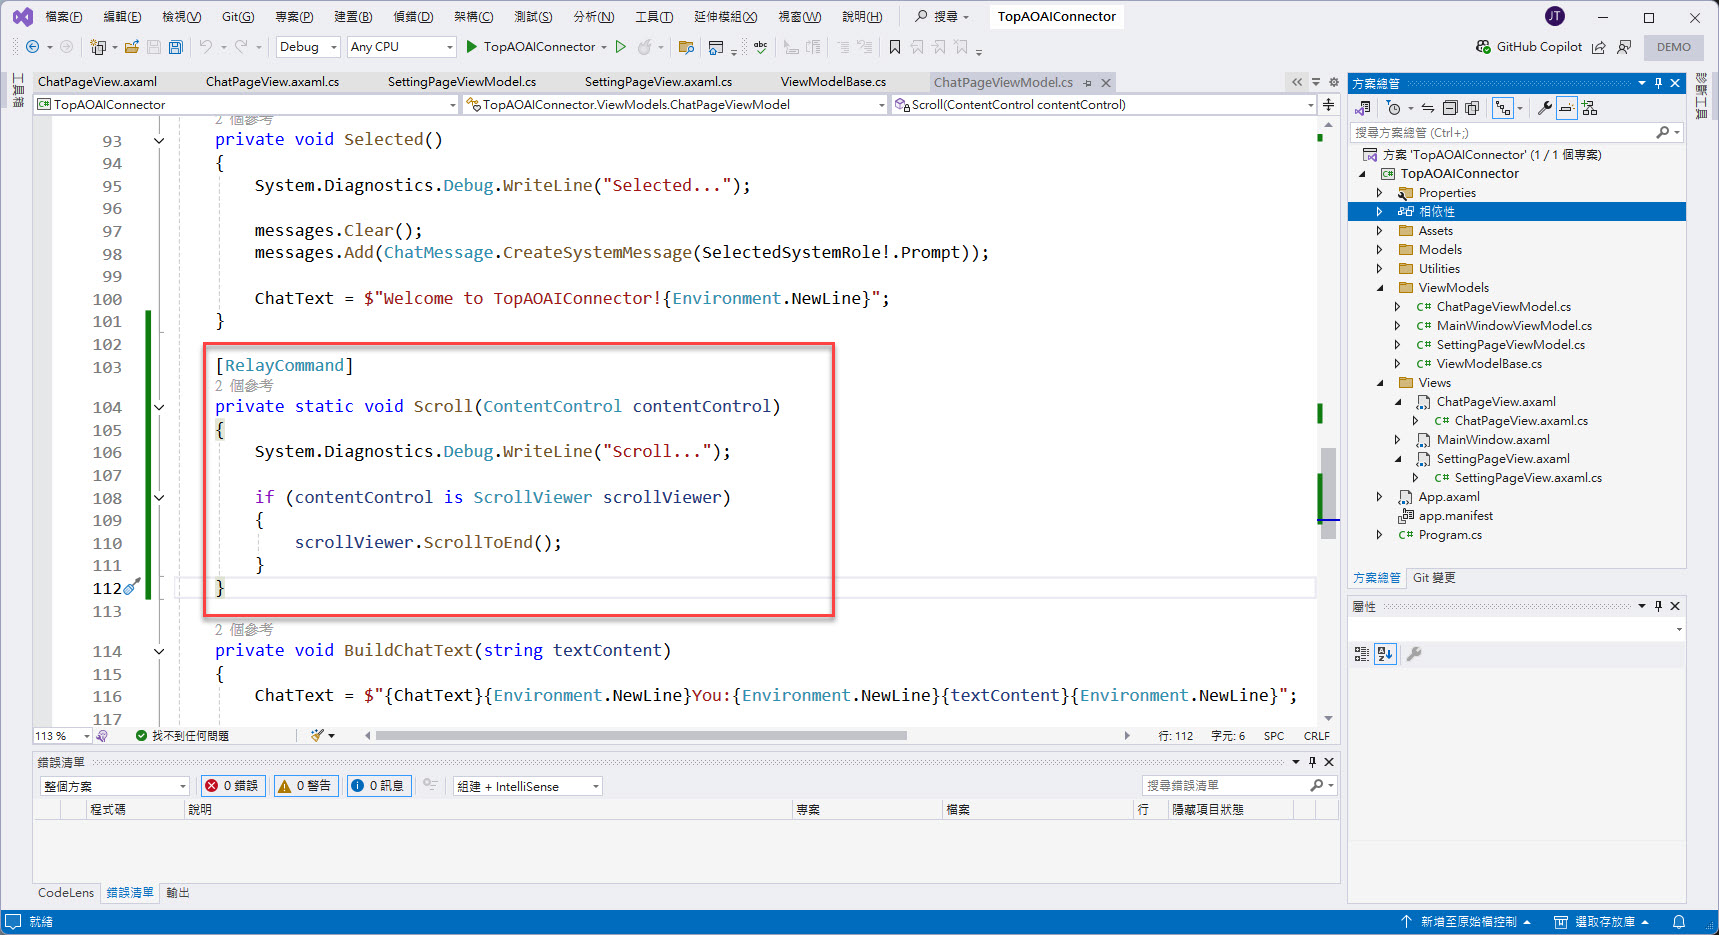Click the spell checker abc icon
Viewport: 1719px width, 935px height.
click(761, 47)
